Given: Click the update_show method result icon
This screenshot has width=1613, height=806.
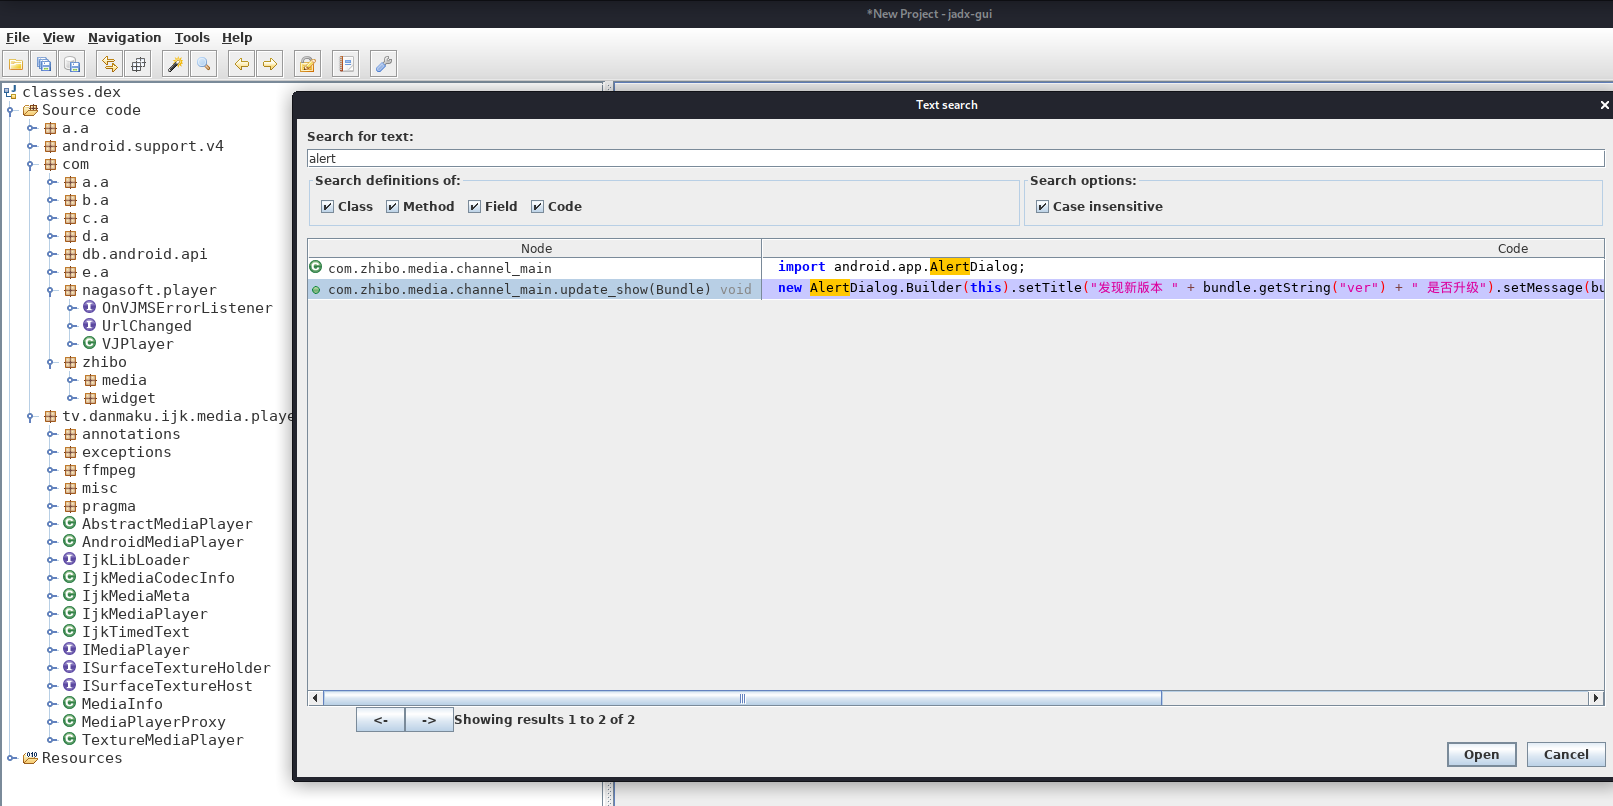Looking at the screenshot, I should pos(316,290).
